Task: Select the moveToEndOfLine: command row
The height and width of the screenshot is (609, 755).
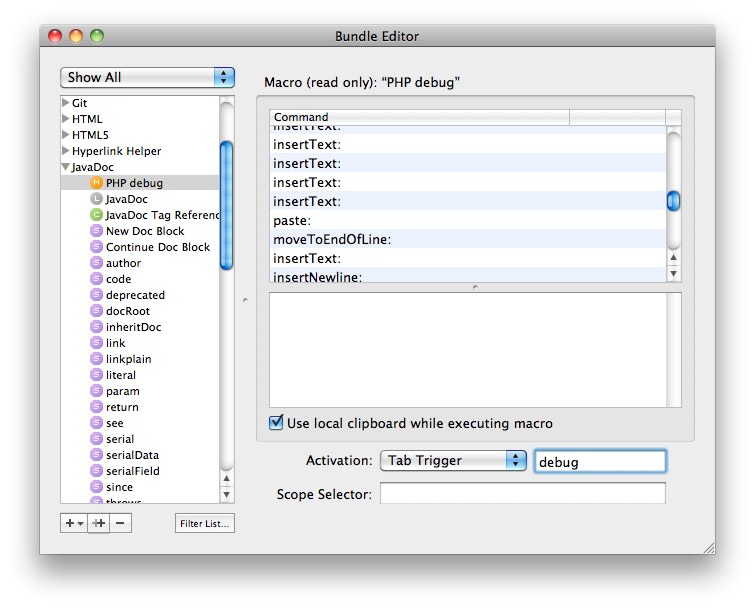Action: click(x=468, y=239)
